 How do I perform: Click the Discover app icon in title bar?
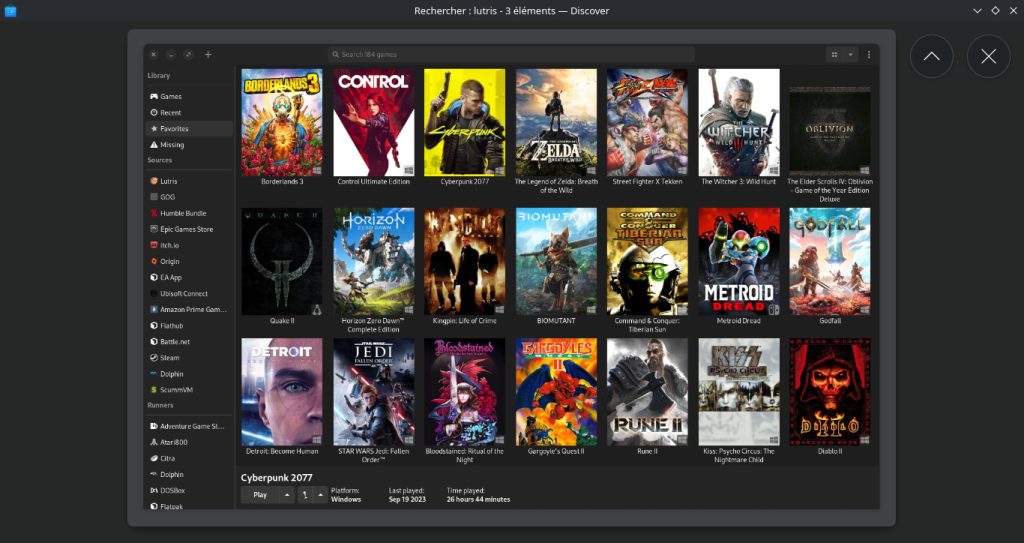click(x=10, y=10)
